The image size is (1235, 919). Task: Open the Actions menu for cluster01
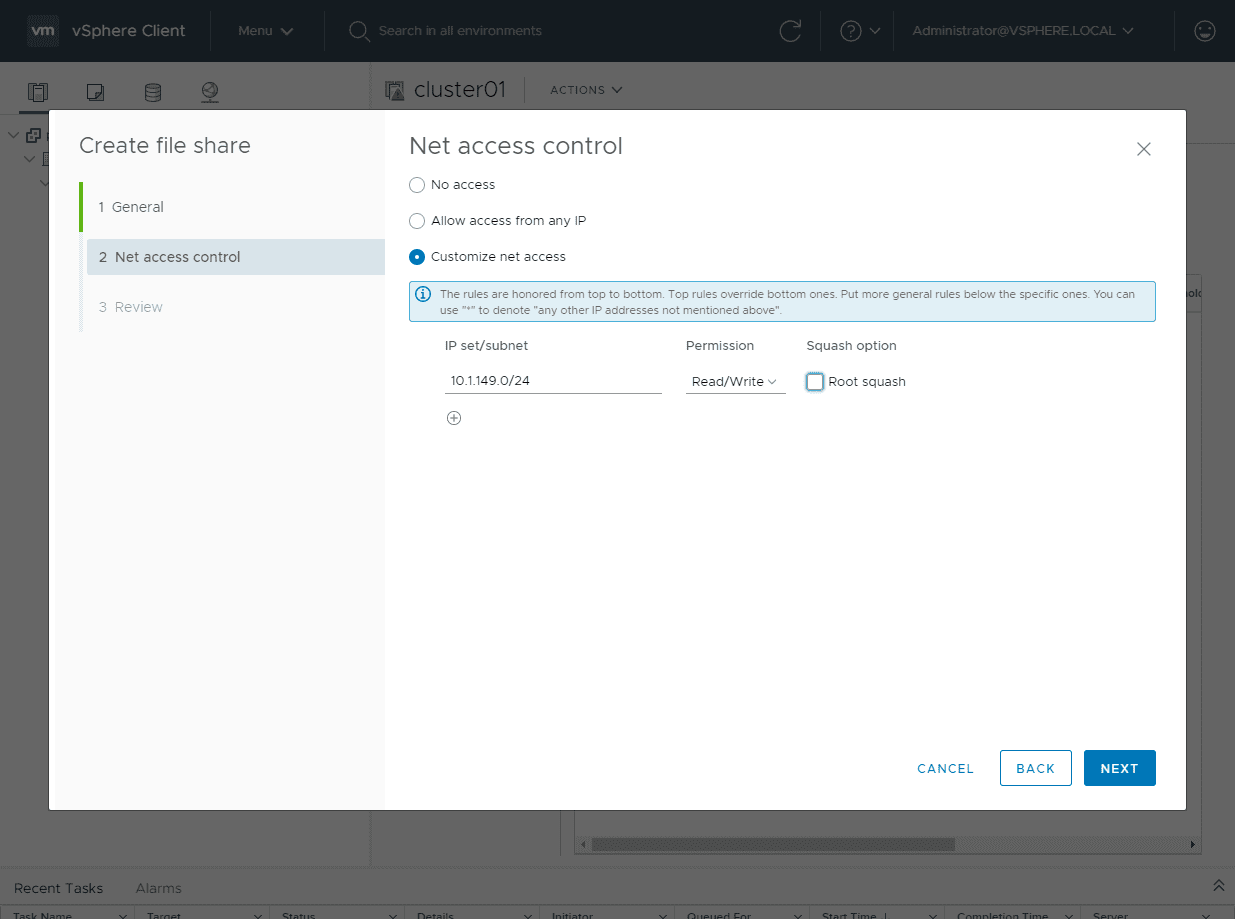tap(584, 90)
